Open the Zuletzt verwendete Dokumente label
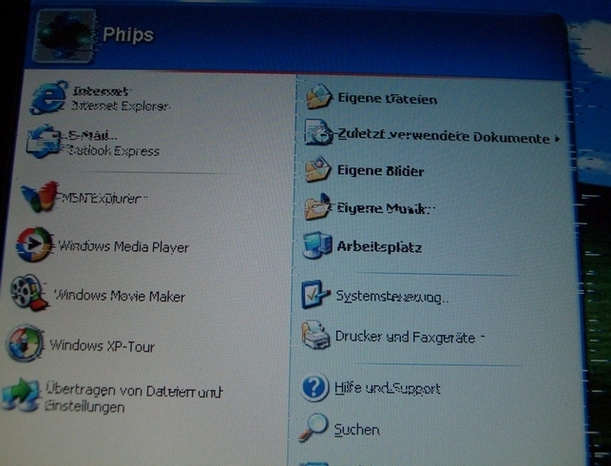The height and width of the screenshot is (466, 611). click(443, 136)
